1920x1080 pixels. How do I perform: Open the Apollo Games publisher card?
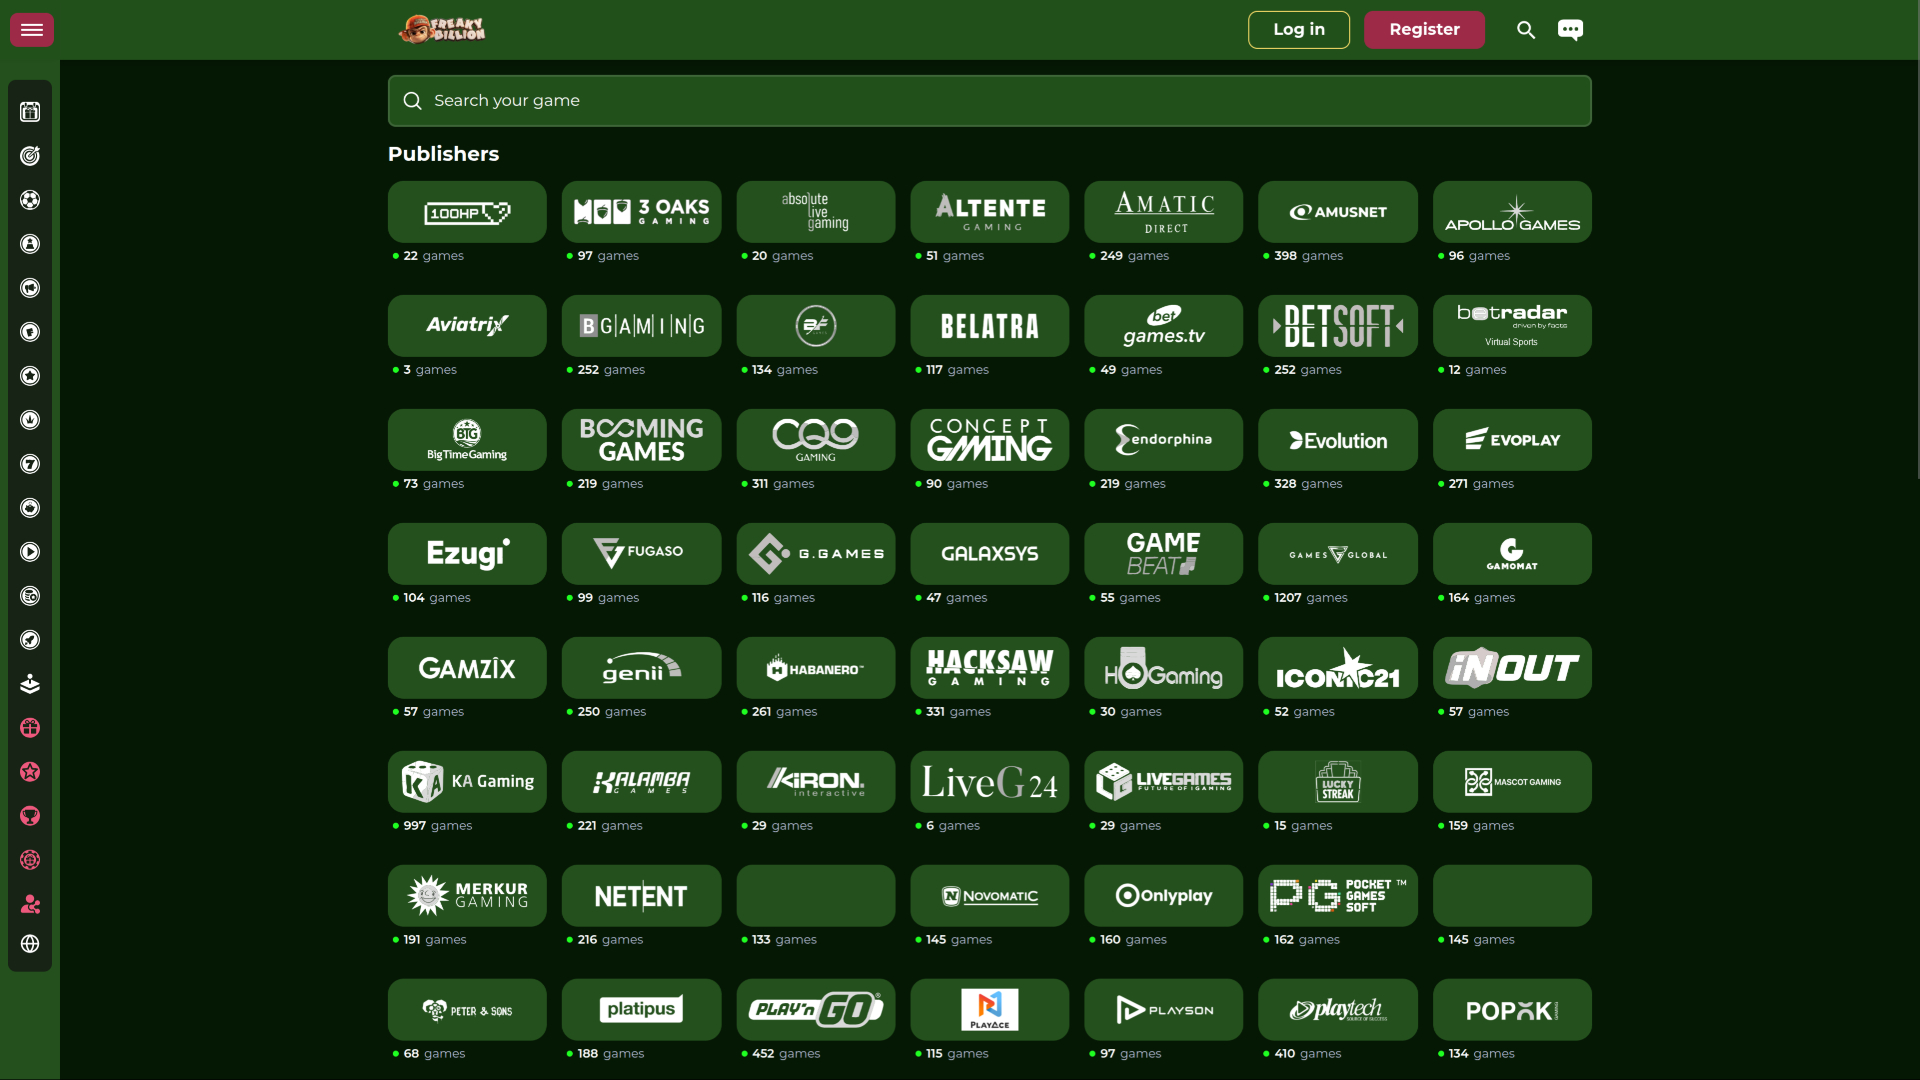tap(1512, 212)
